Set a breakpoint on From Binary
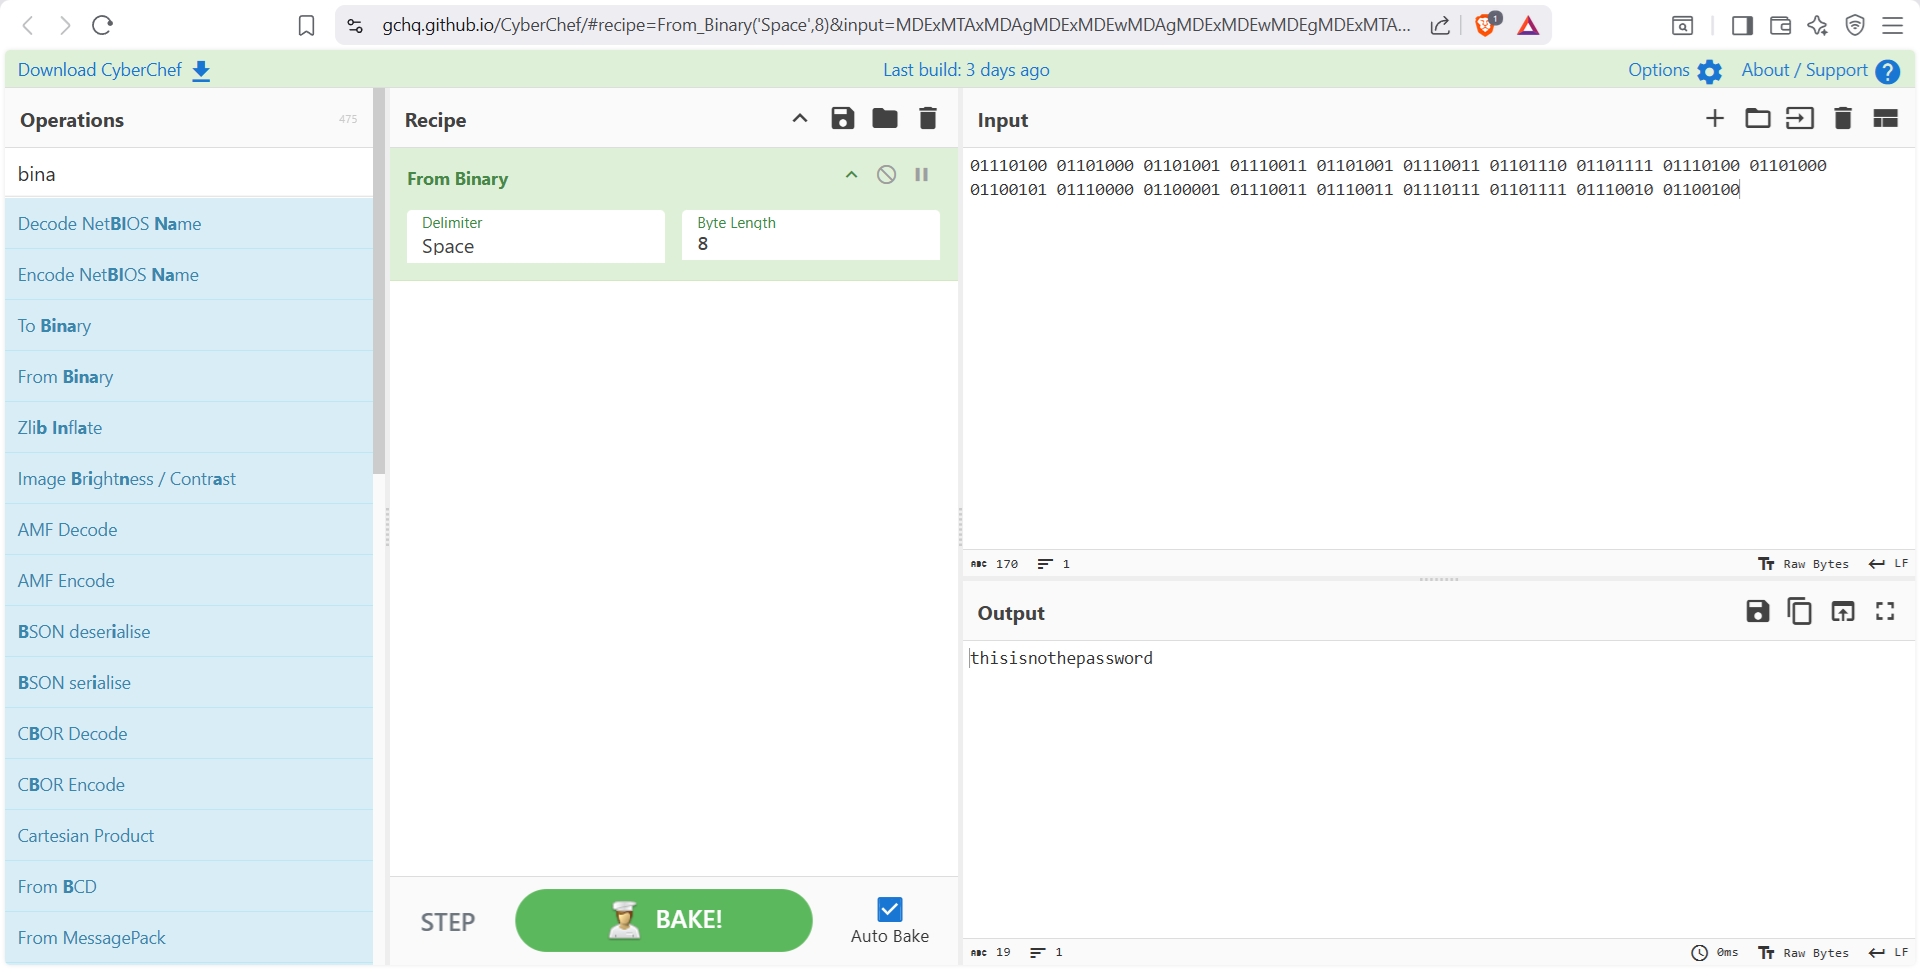1920x970 pixels. click(x=921, y=174)
